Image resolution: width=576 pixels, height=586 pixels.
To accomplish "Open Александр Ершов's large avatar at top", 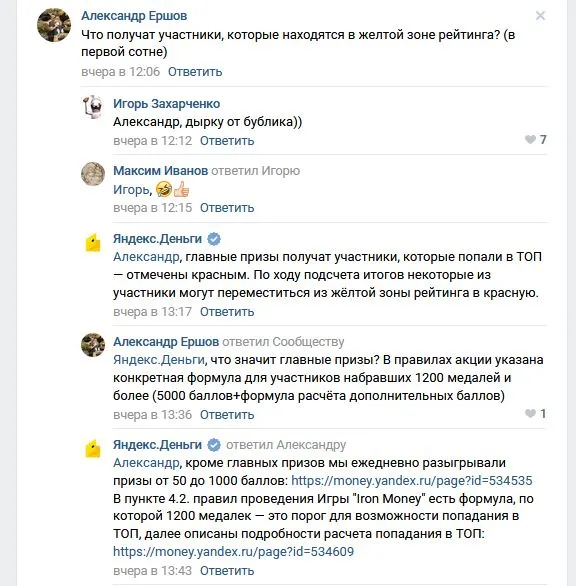I will 54,25.
